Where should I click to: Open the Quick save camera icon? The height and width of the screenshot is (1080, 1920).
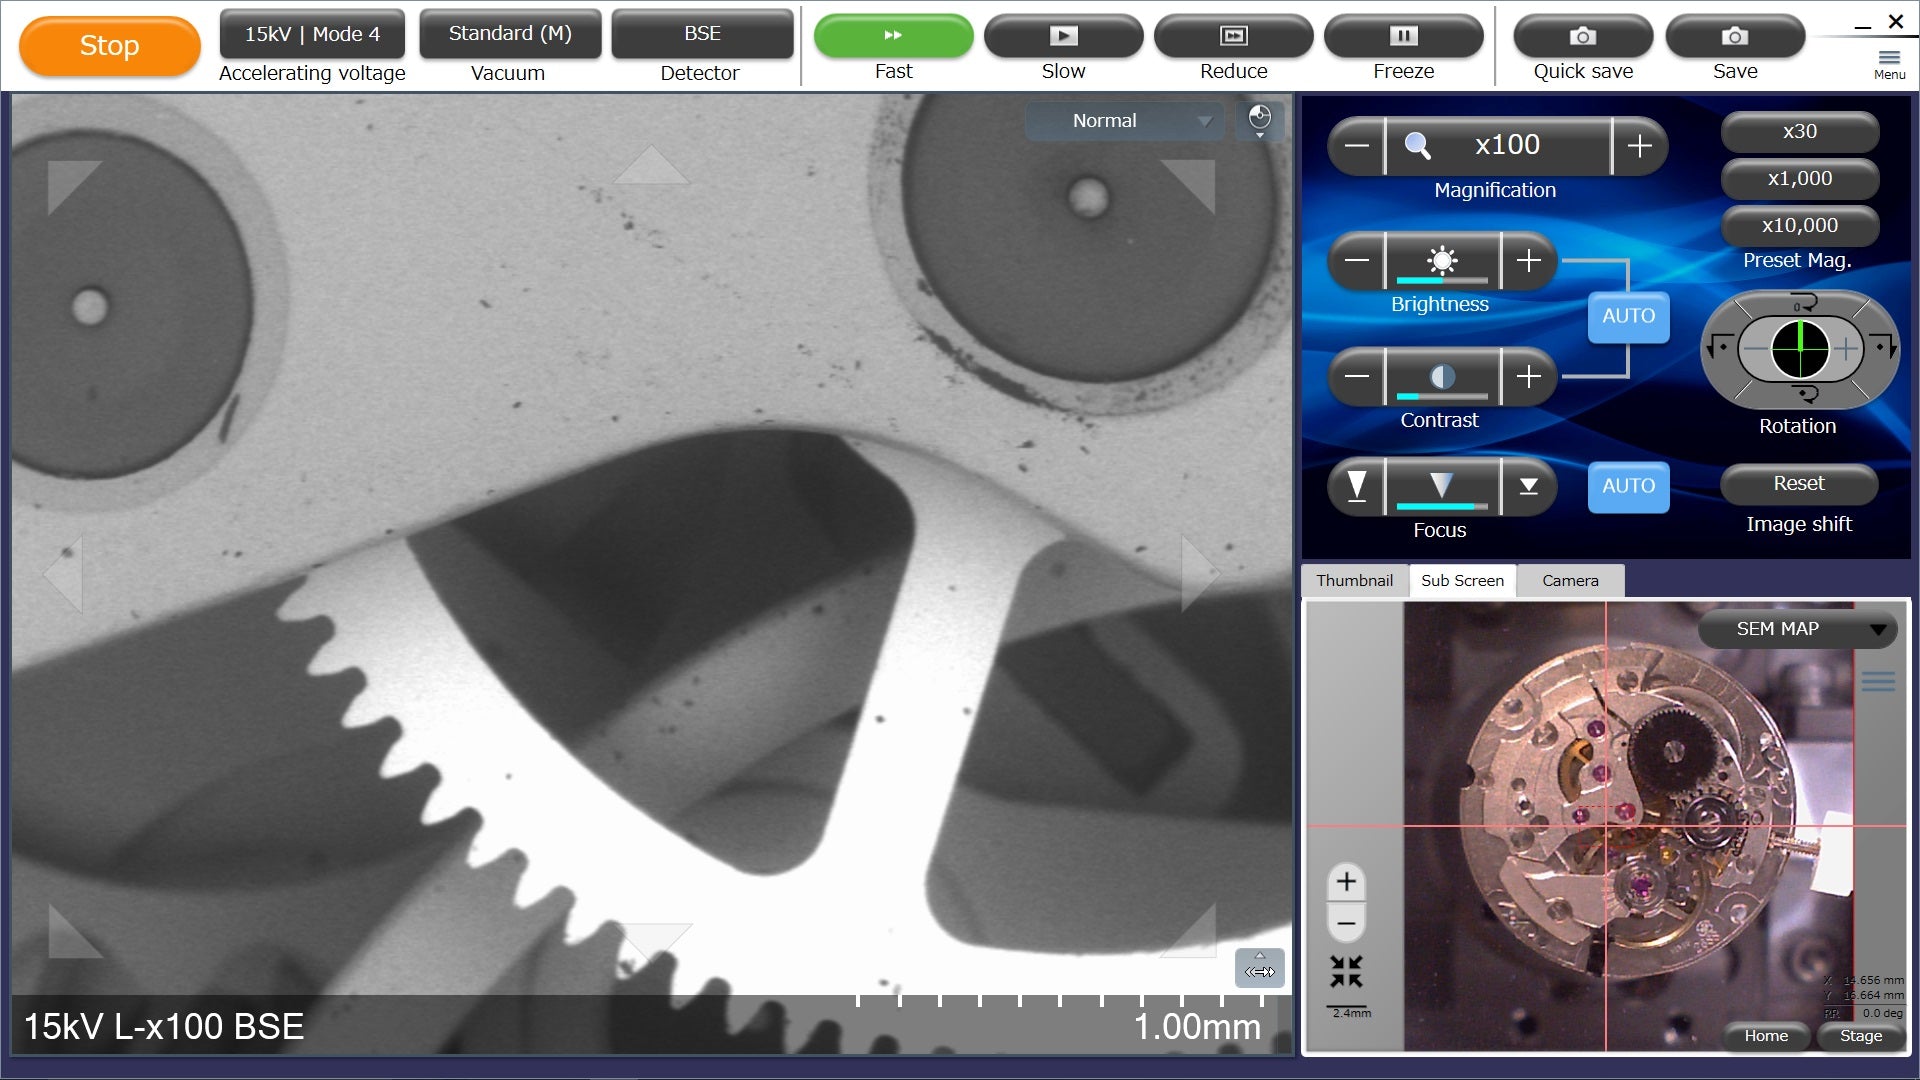(x=1581, y=36)
